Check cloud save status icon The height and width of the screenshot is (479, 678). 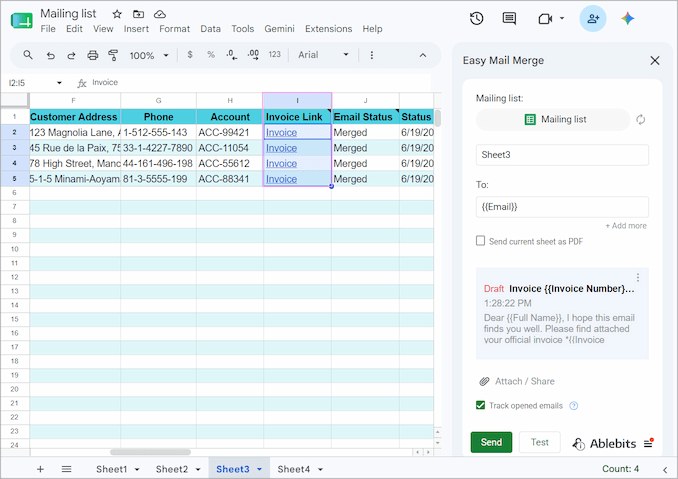tap(160, 14)
